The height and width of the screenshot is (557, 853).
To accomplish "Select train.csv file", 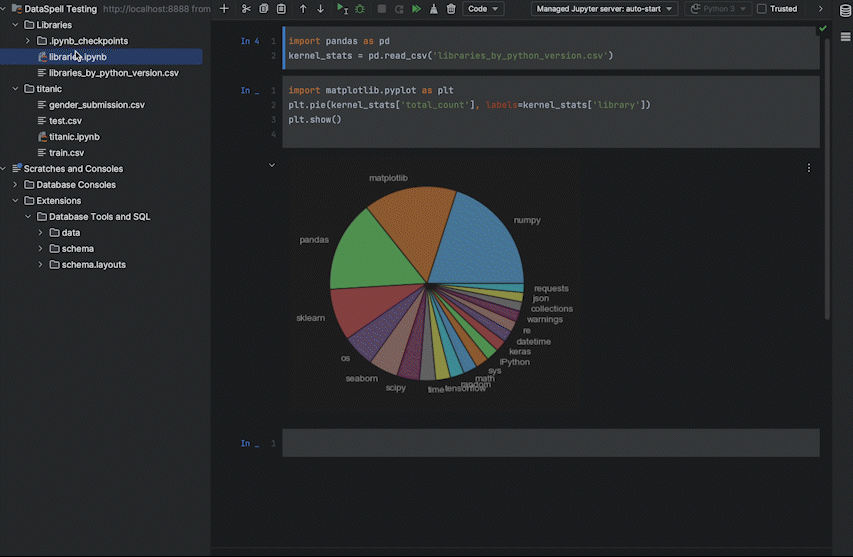I will click(66, 153).
